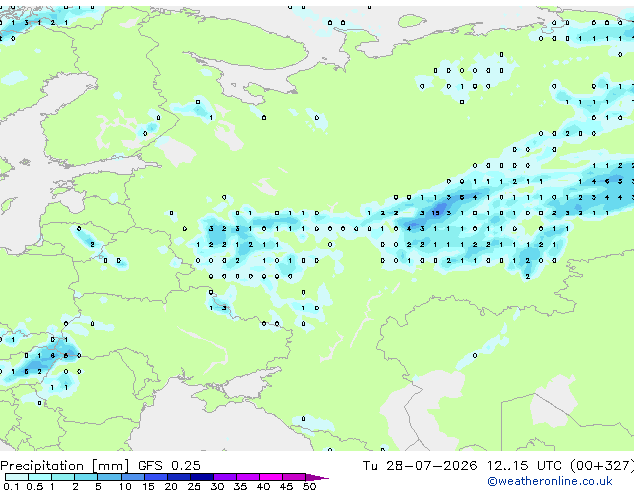This screenshot has height=490, width=634.
Task: Click the 40–45 mm magenta legend box
Action: point(271,477)
